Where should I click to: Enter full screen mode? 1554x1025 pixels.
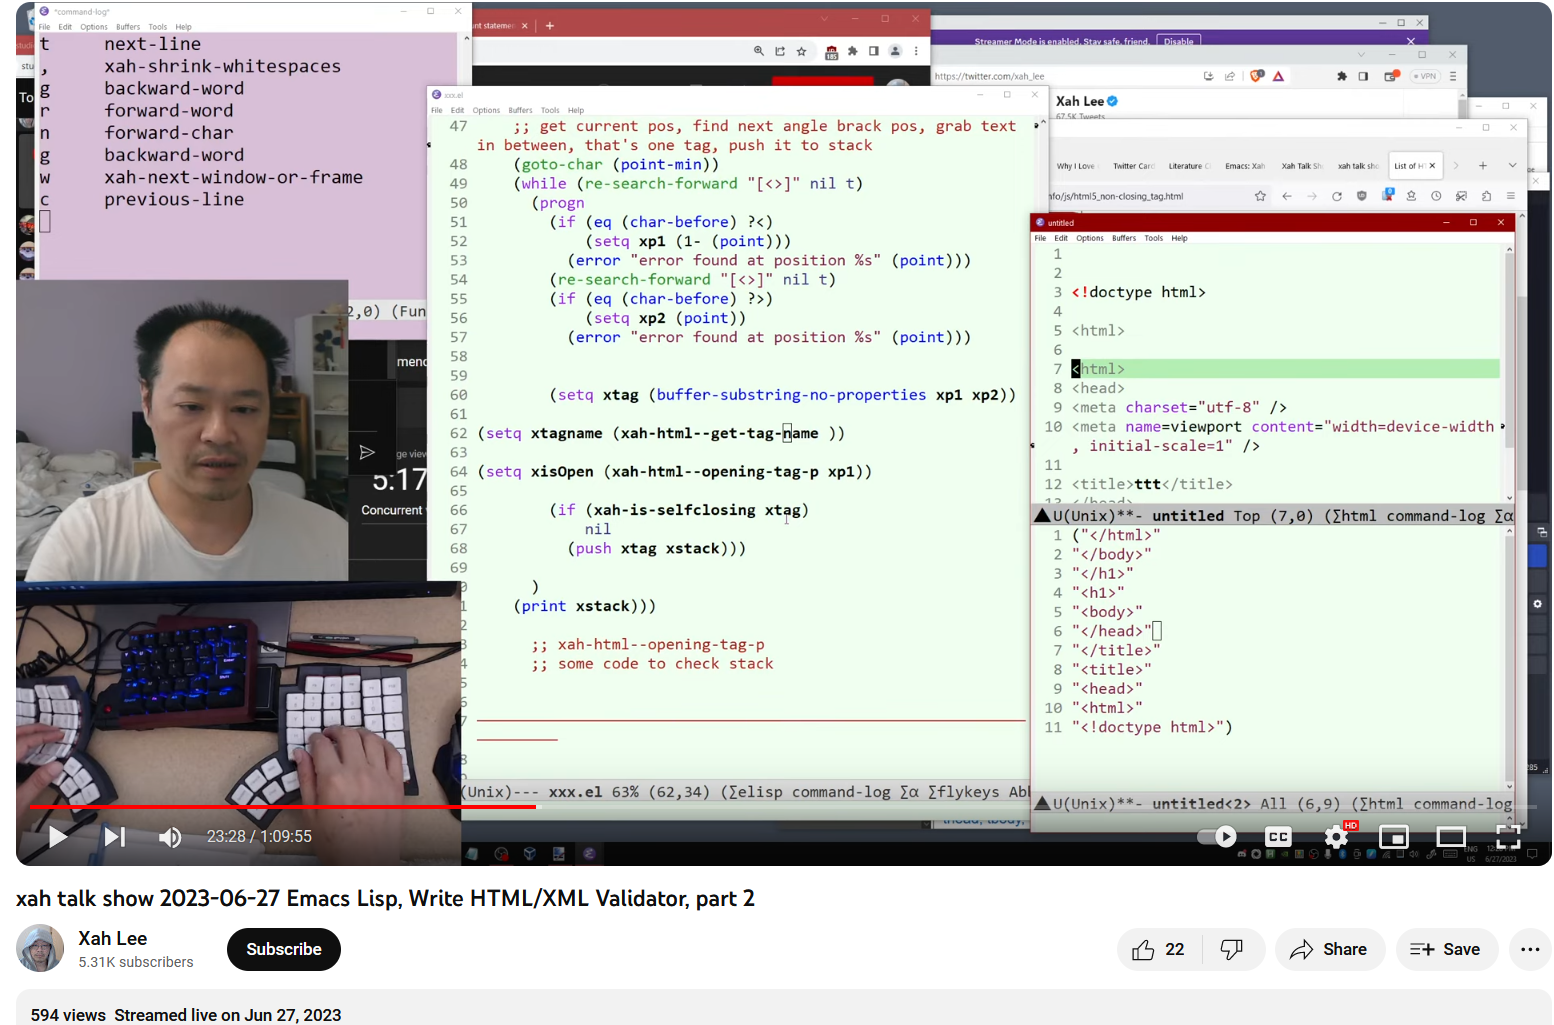(x=1507, y=836)
